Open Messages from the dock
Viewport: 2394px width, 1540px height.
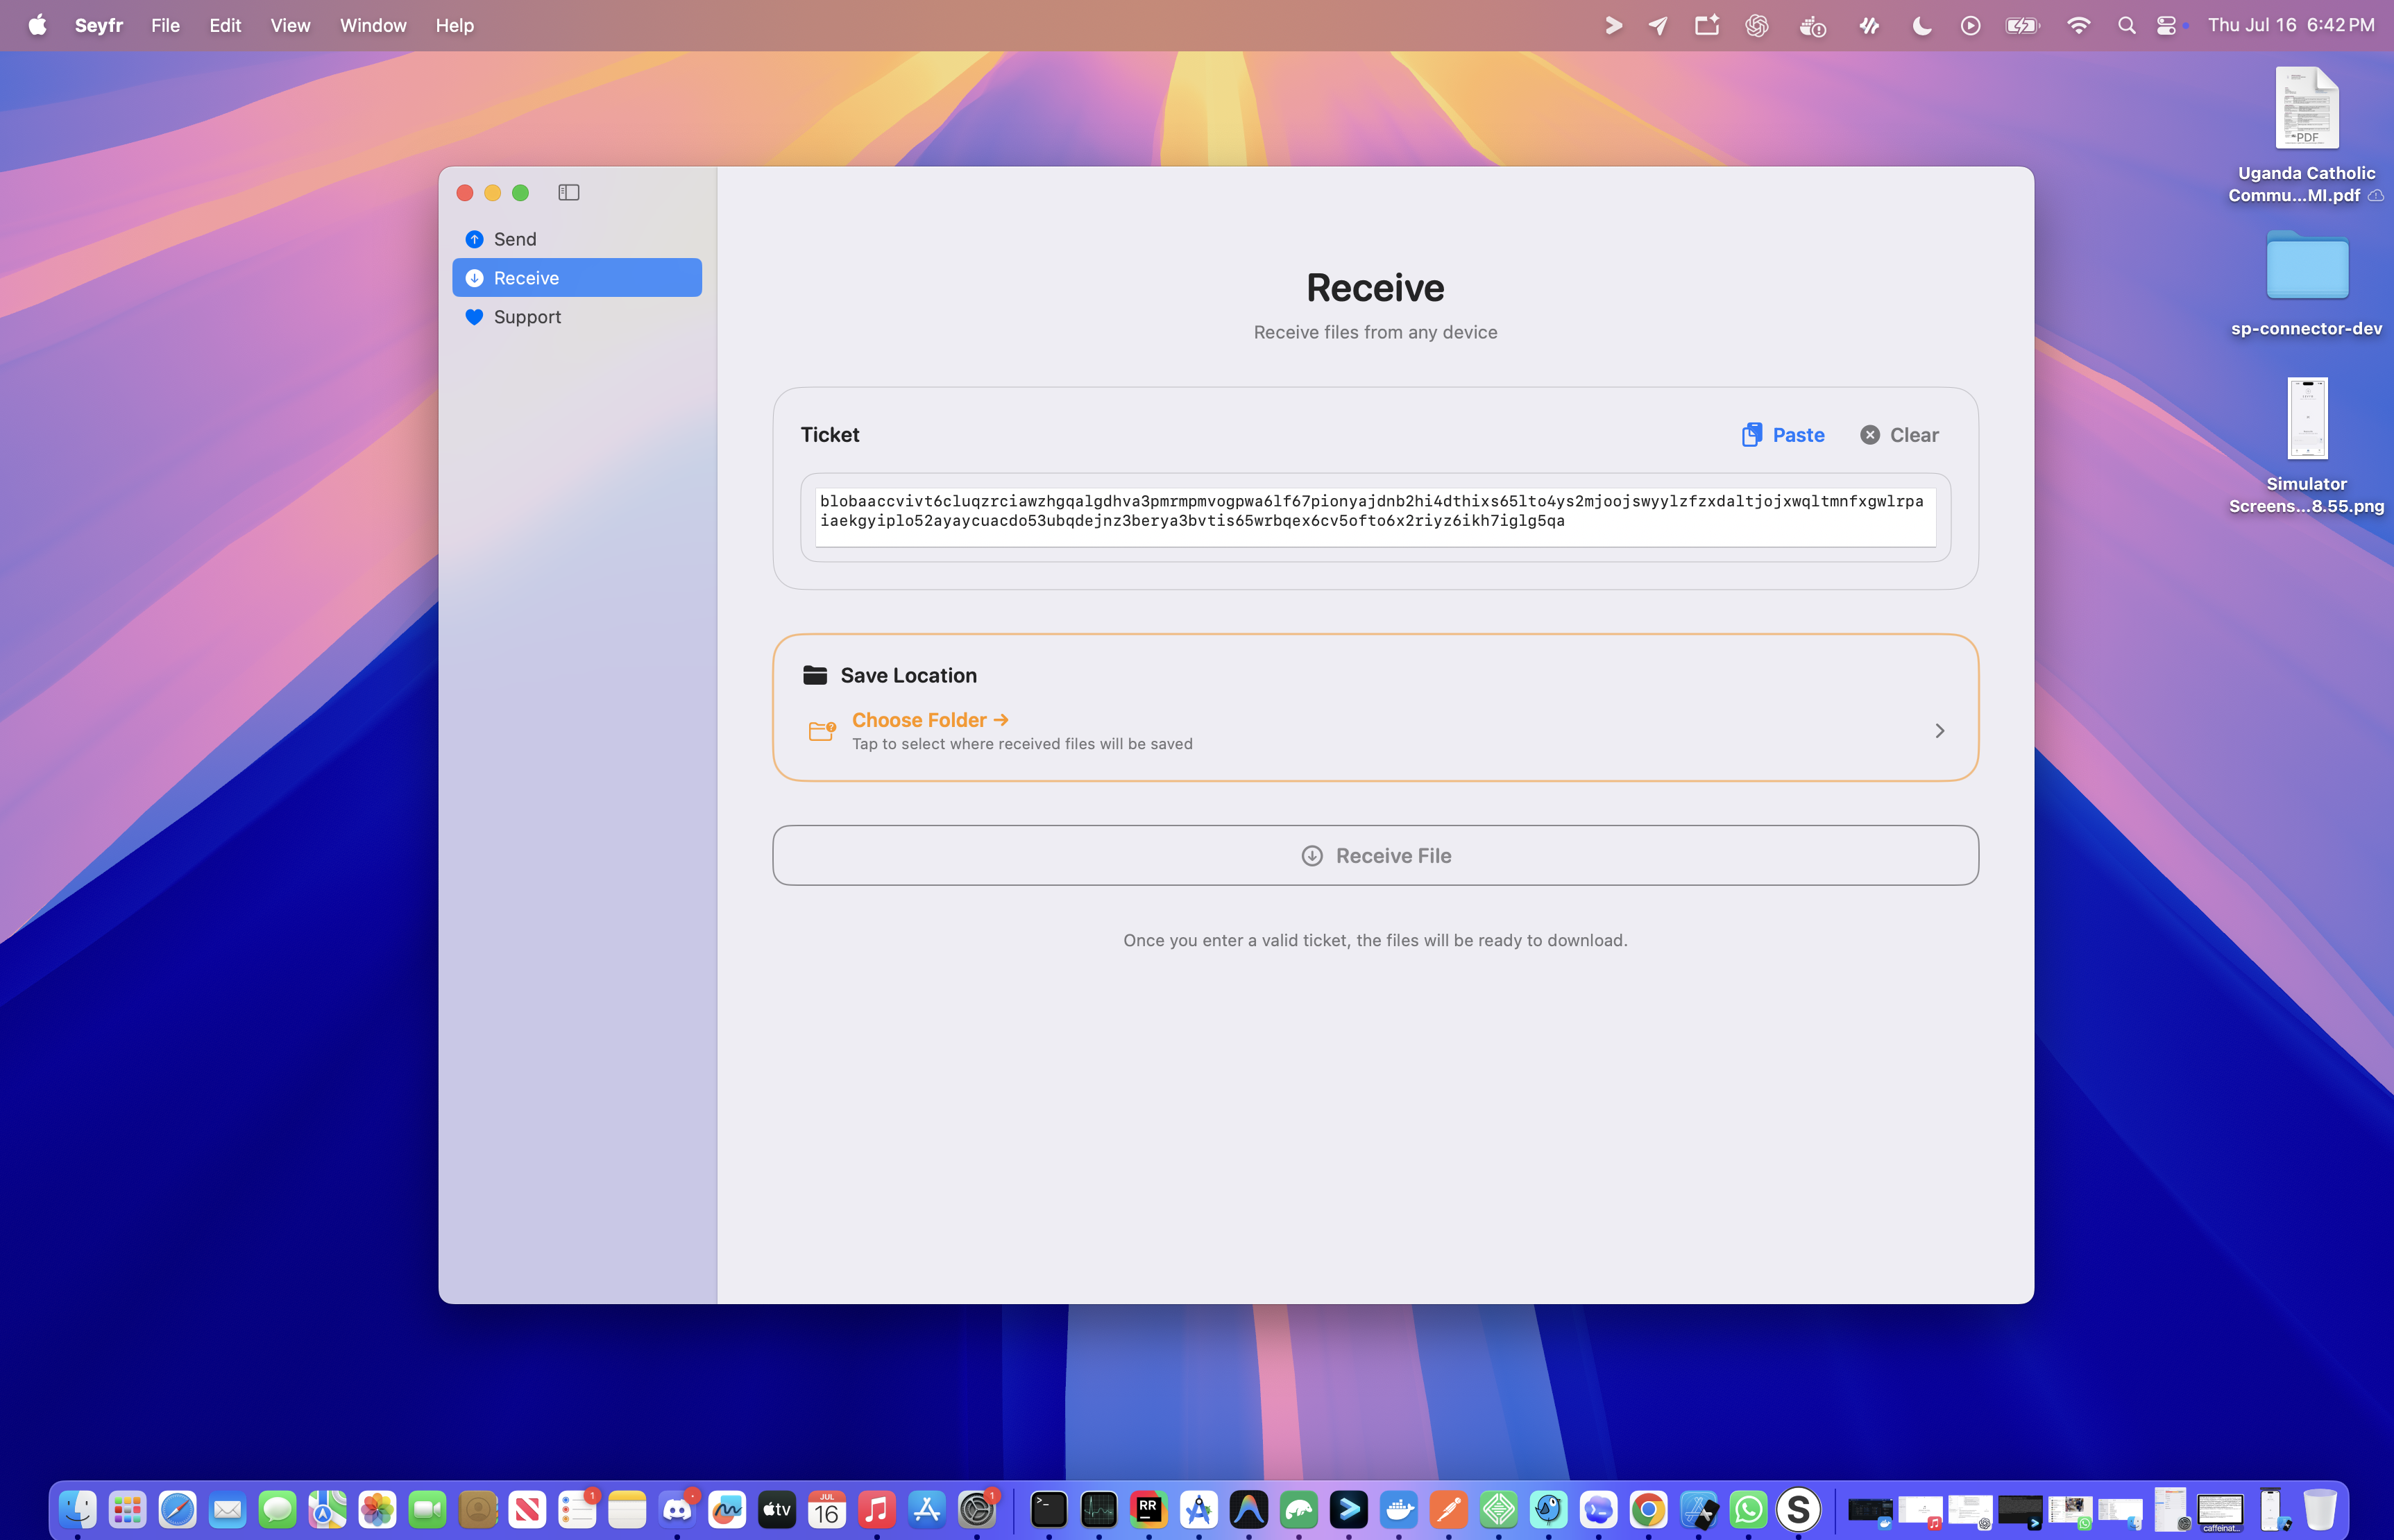click(278, 1509)
